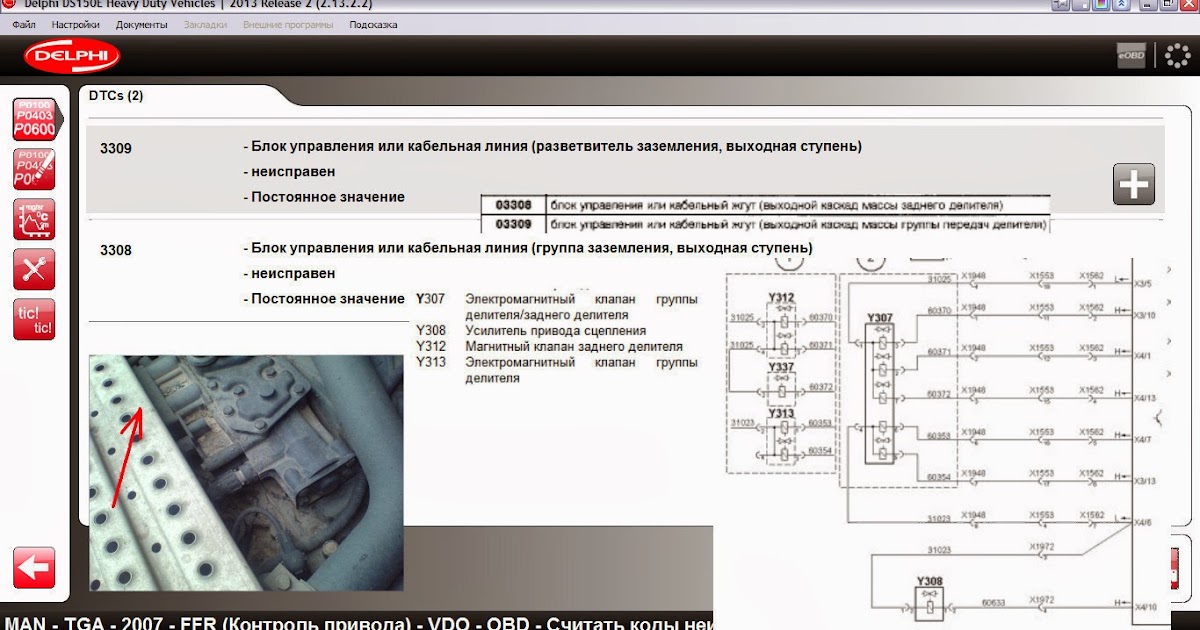
Task: Click connector pin X4/13 in the diagram
Action: click(1146, 397)
